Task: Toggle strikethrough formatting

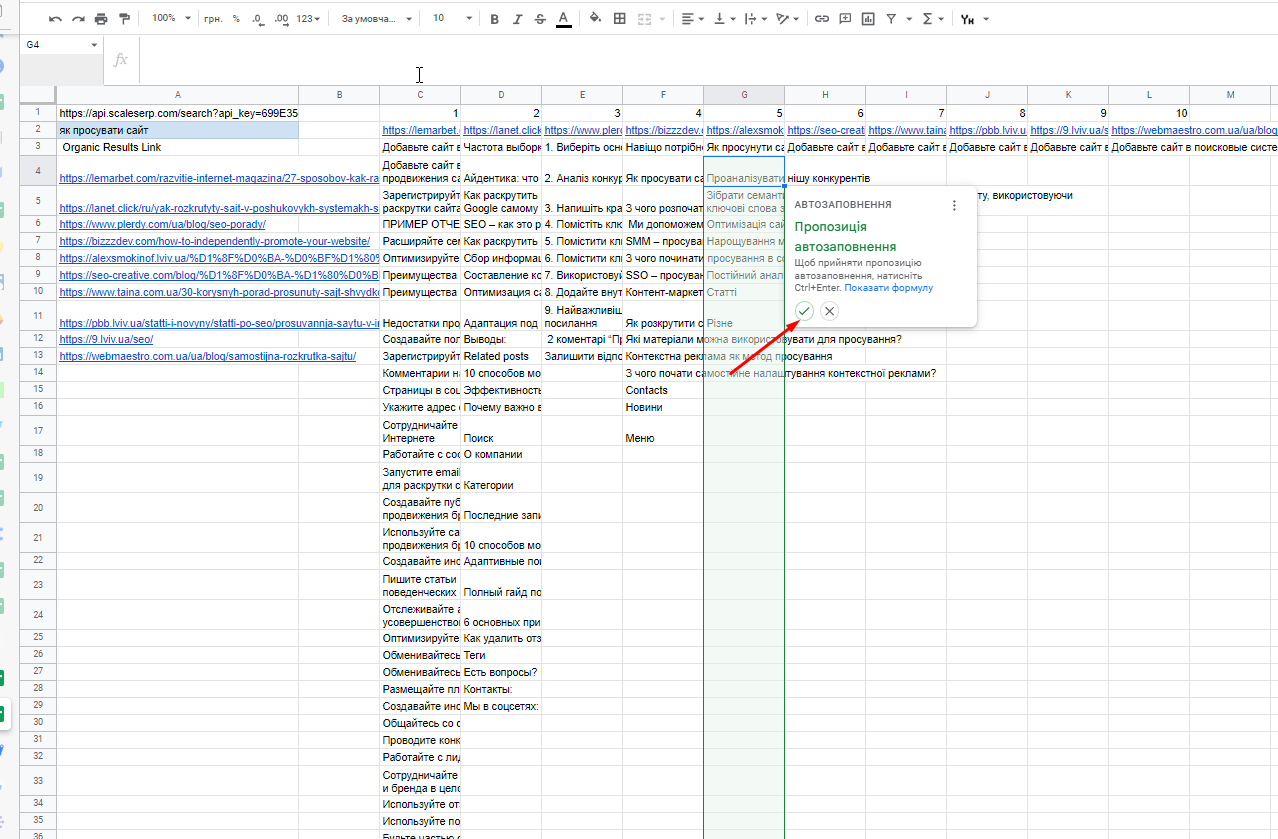Action: 540,19
